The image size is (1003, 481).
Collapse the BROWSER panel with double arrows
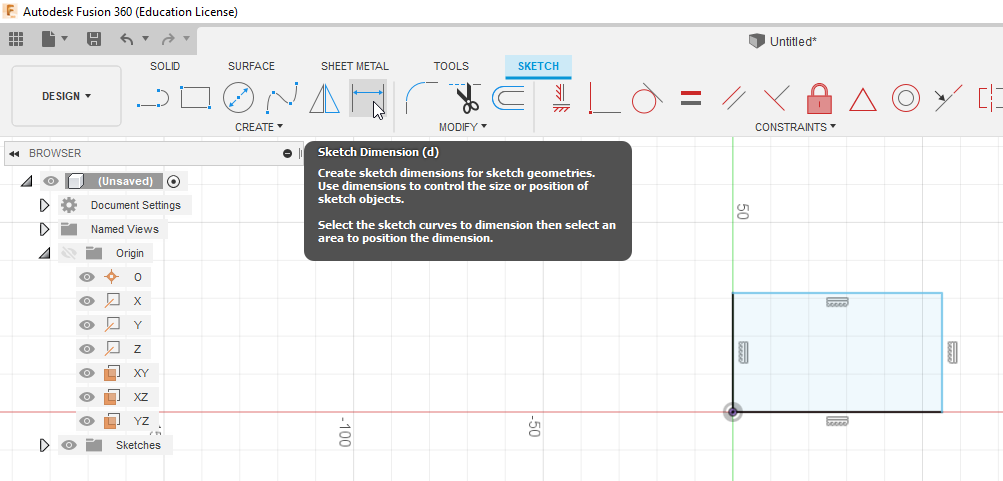tap(14, 154)
